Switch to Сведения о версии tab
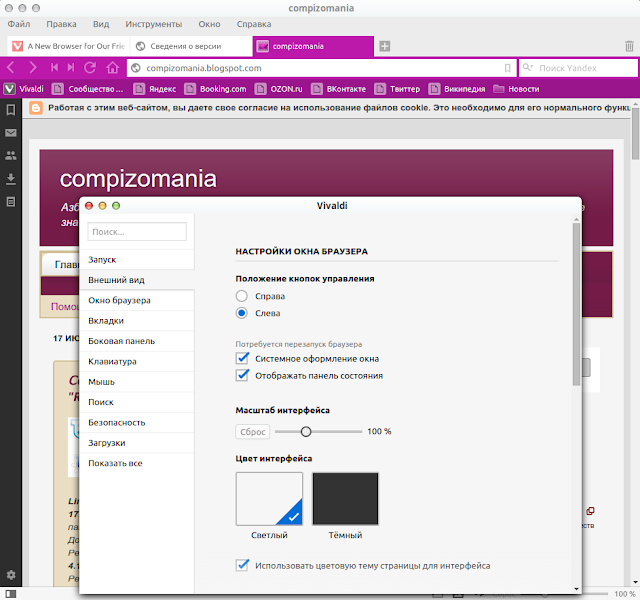The width and height of the screenshot is (640, 600). [191, 46]
